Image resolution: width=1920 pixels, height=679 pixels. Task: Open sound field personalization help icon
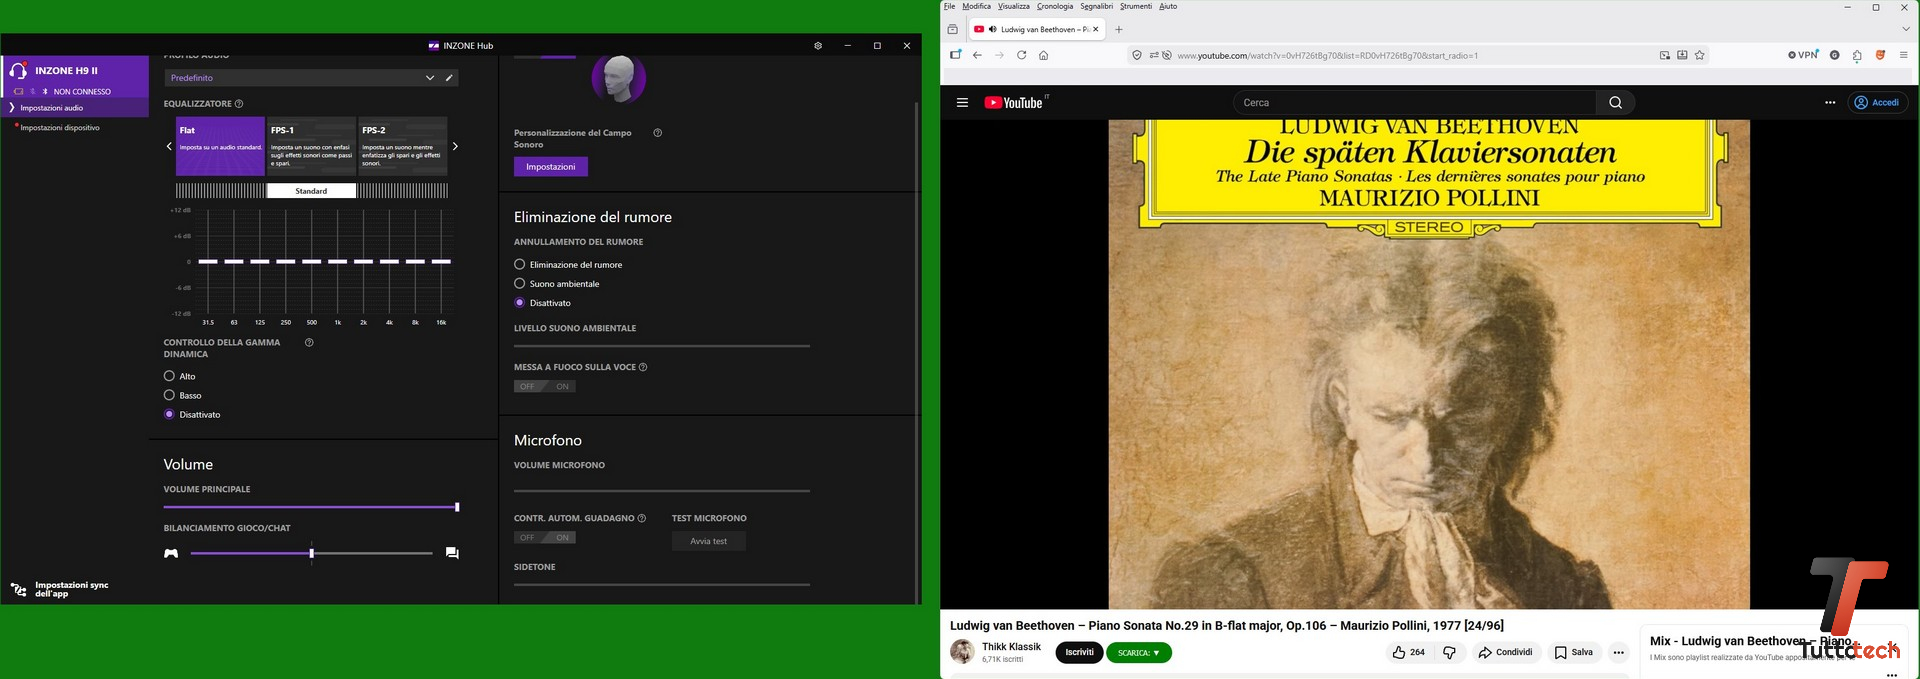click(657, 133)
